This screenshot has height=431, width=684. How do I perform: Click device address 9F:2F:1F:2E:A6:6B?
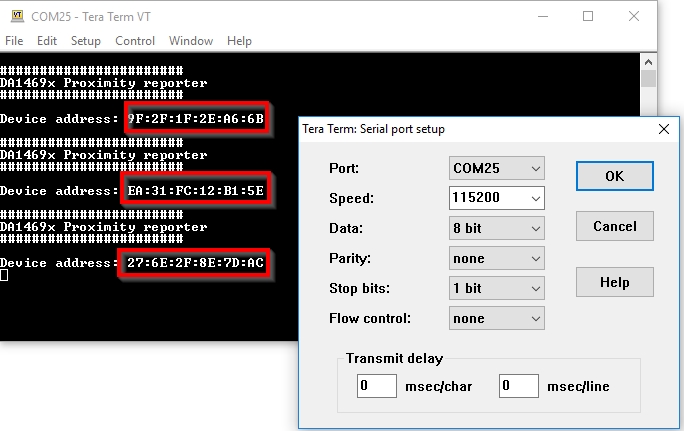tap(196, 118)
